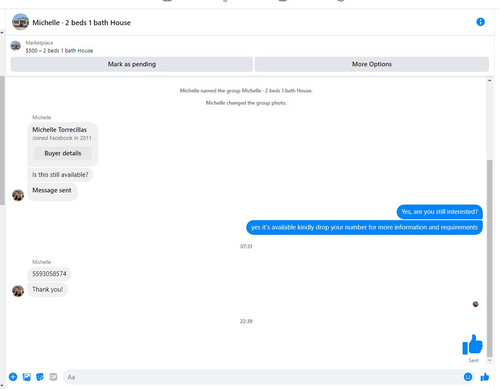Mark the listing as pending
Viewport: 500px width, 389px height.
pos(132,64)
